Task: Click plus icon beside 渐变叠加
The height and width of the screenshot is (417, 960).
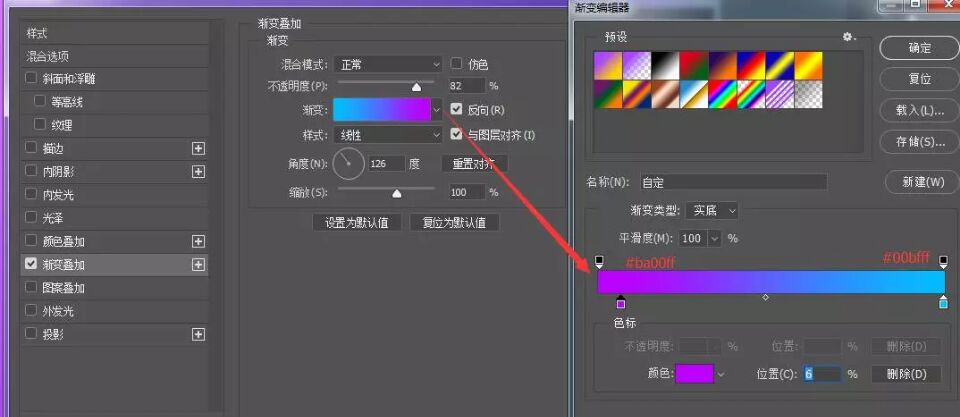Action: pyautogui.click(x=198, y=265)
